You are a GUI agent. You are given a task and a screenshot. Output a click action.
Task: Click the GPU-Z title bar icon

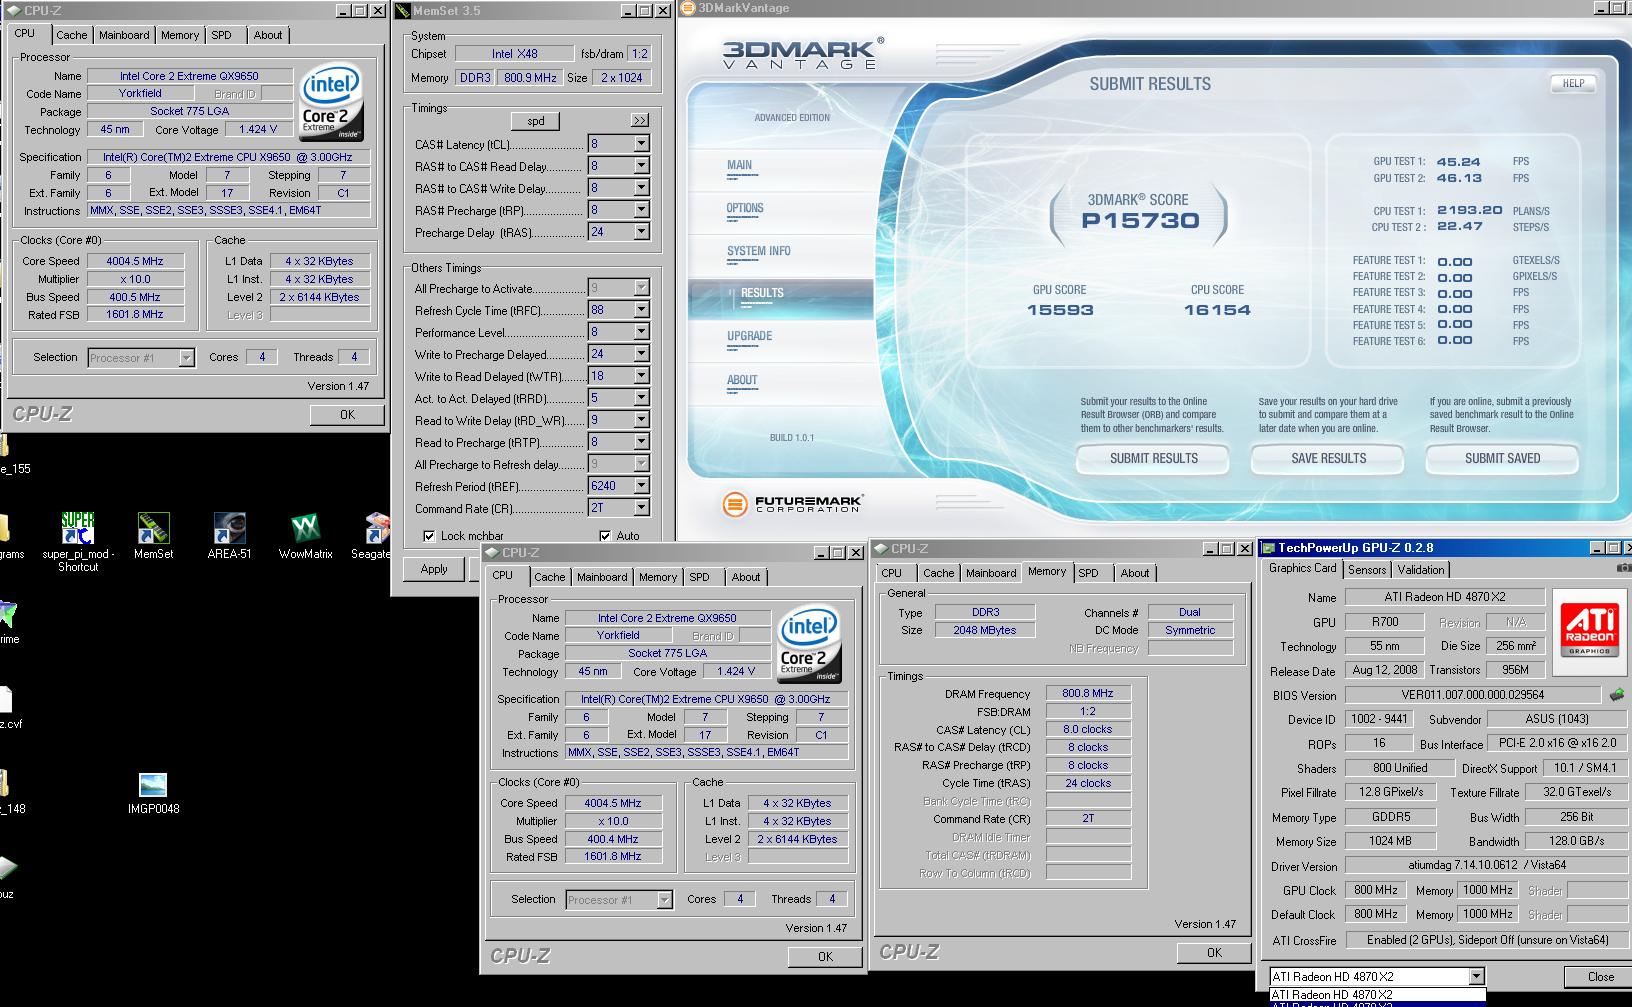(x=1268, y=548)
